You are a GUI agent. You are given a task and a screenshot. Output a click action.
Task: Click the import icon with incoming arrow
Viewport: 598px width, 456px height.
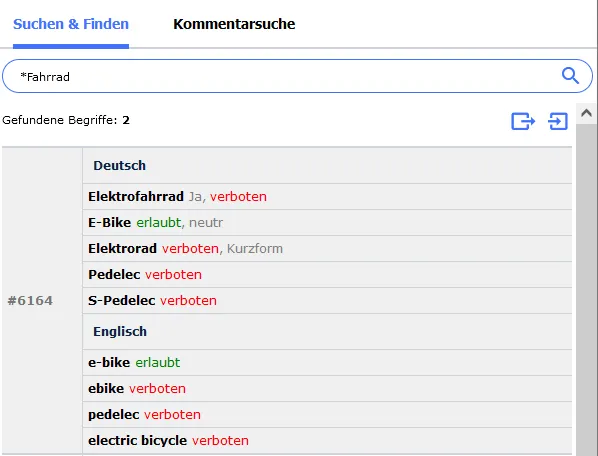coord(558,121)
